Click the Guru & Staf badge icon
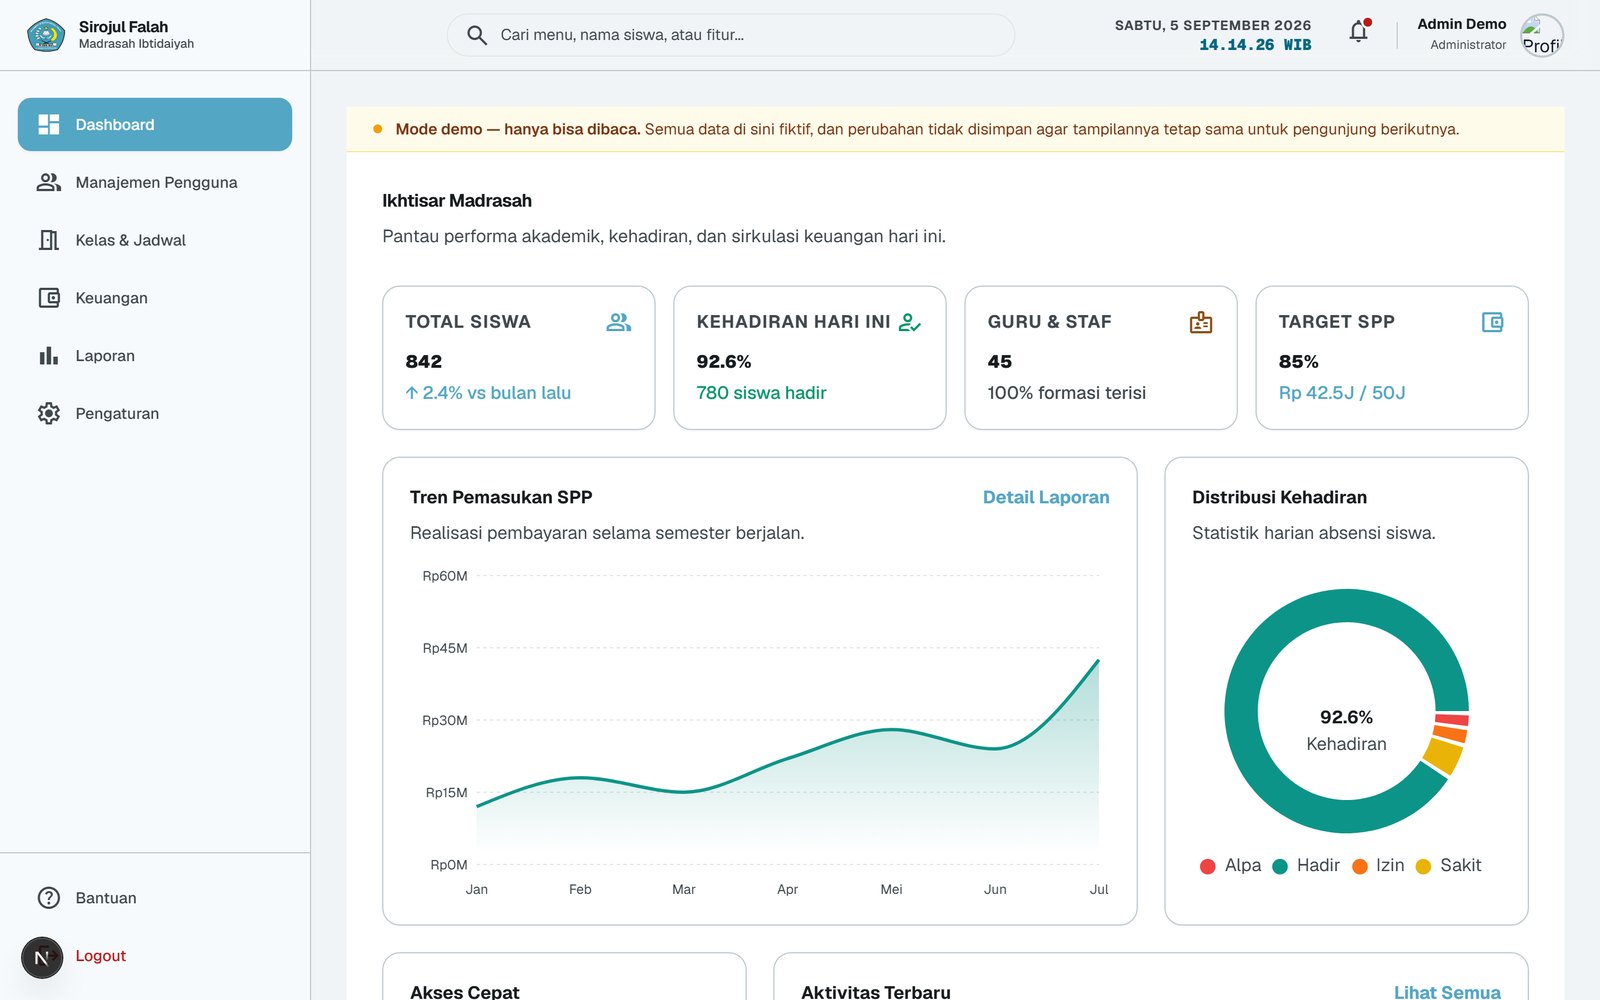 tap(1201, 322)
